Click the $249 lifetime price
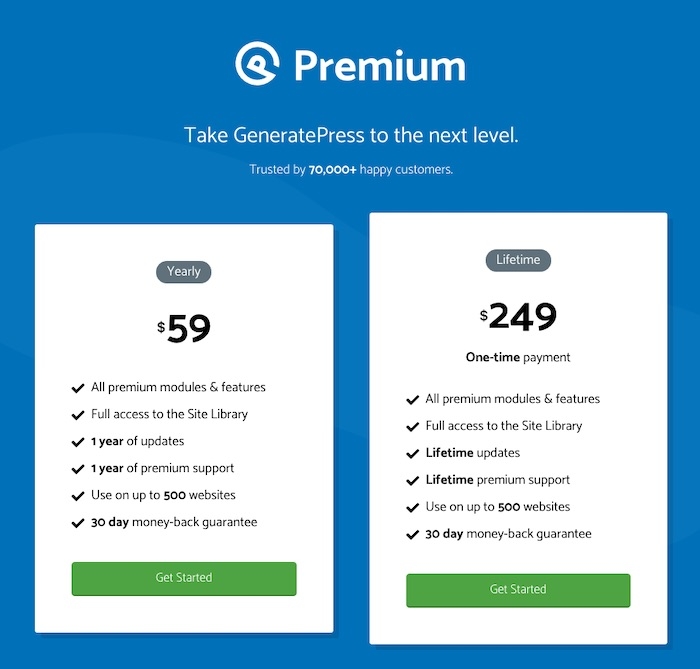Image resolution: width=700 pixels, height=669 pixels. click(x=519, y=317)
